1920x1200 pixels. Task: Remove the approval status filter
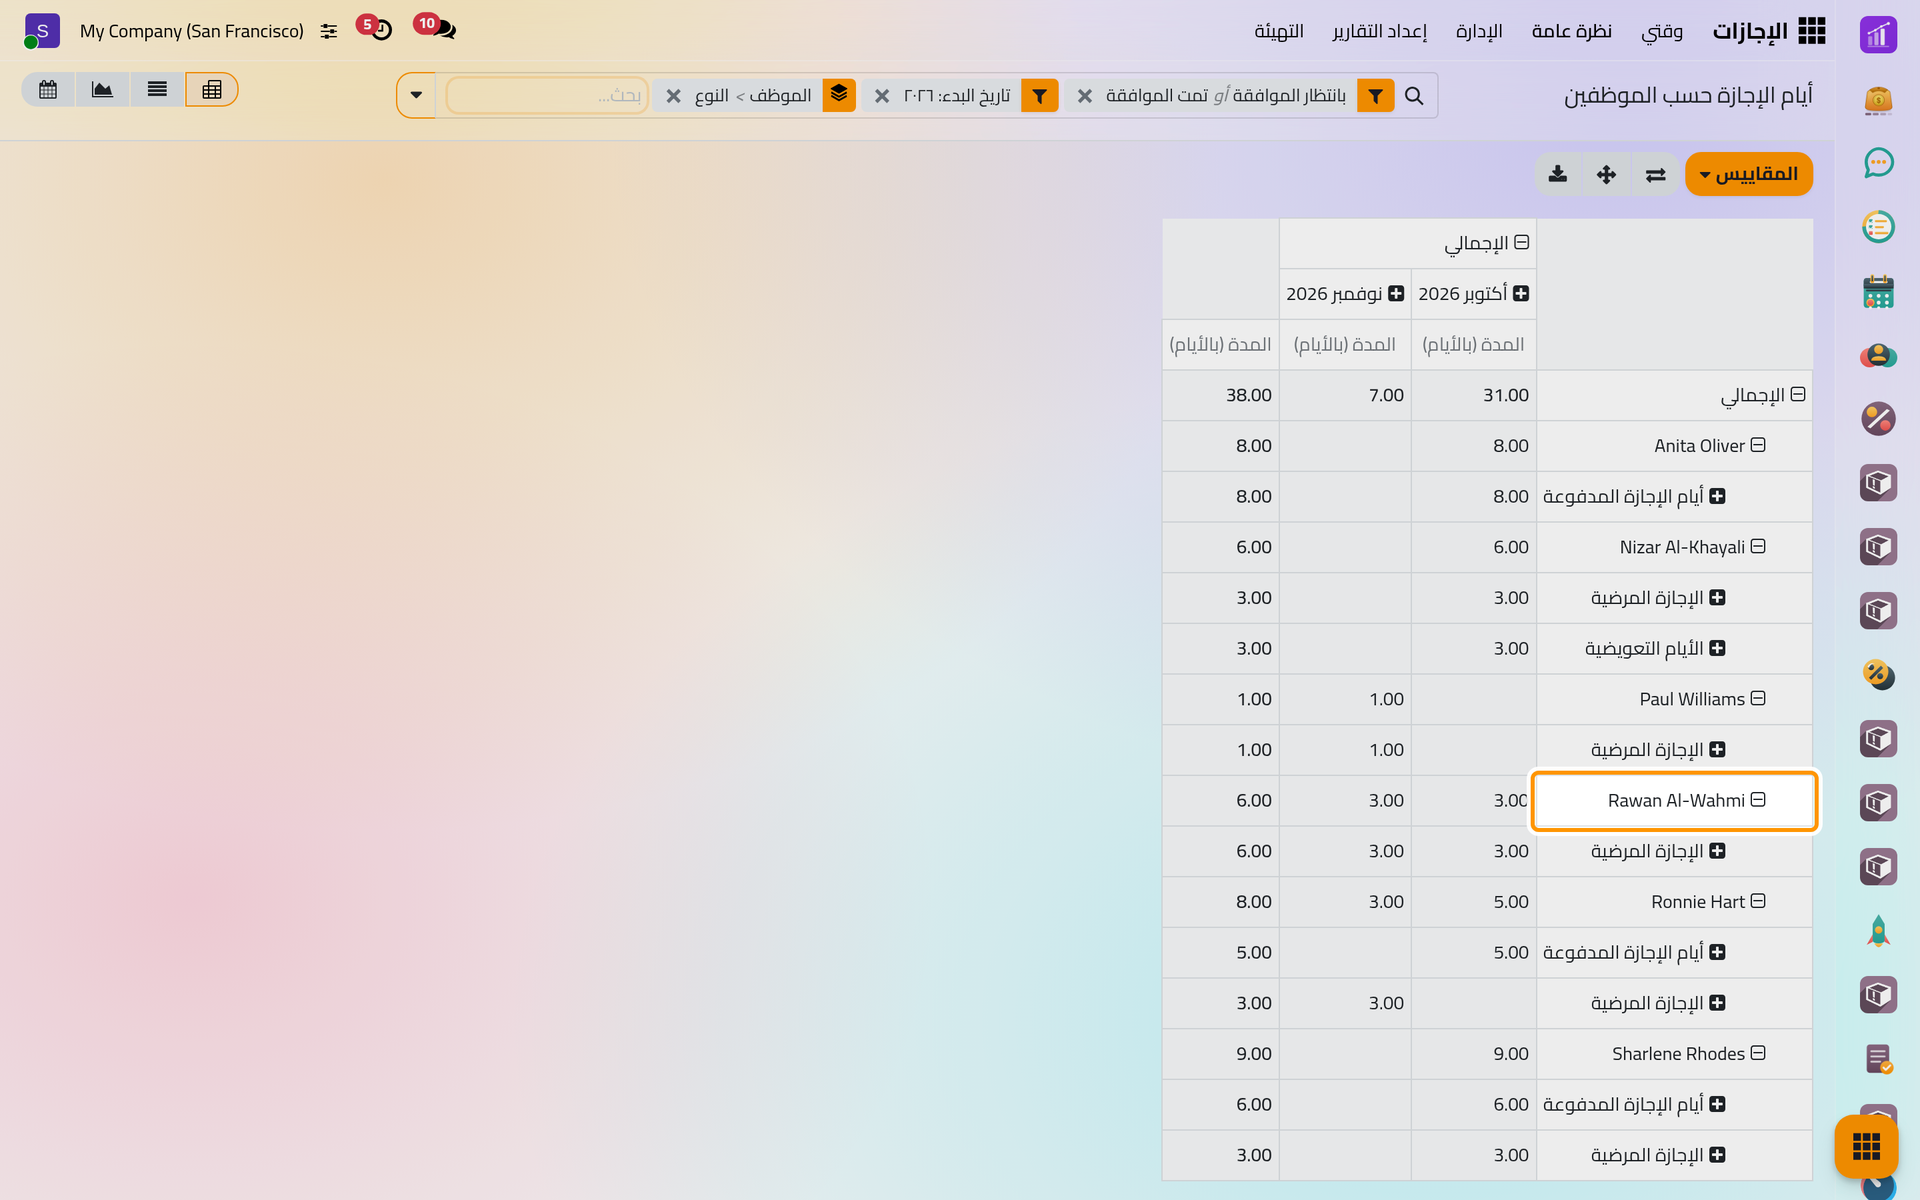pyautogui.click(x=1085, y=96)
